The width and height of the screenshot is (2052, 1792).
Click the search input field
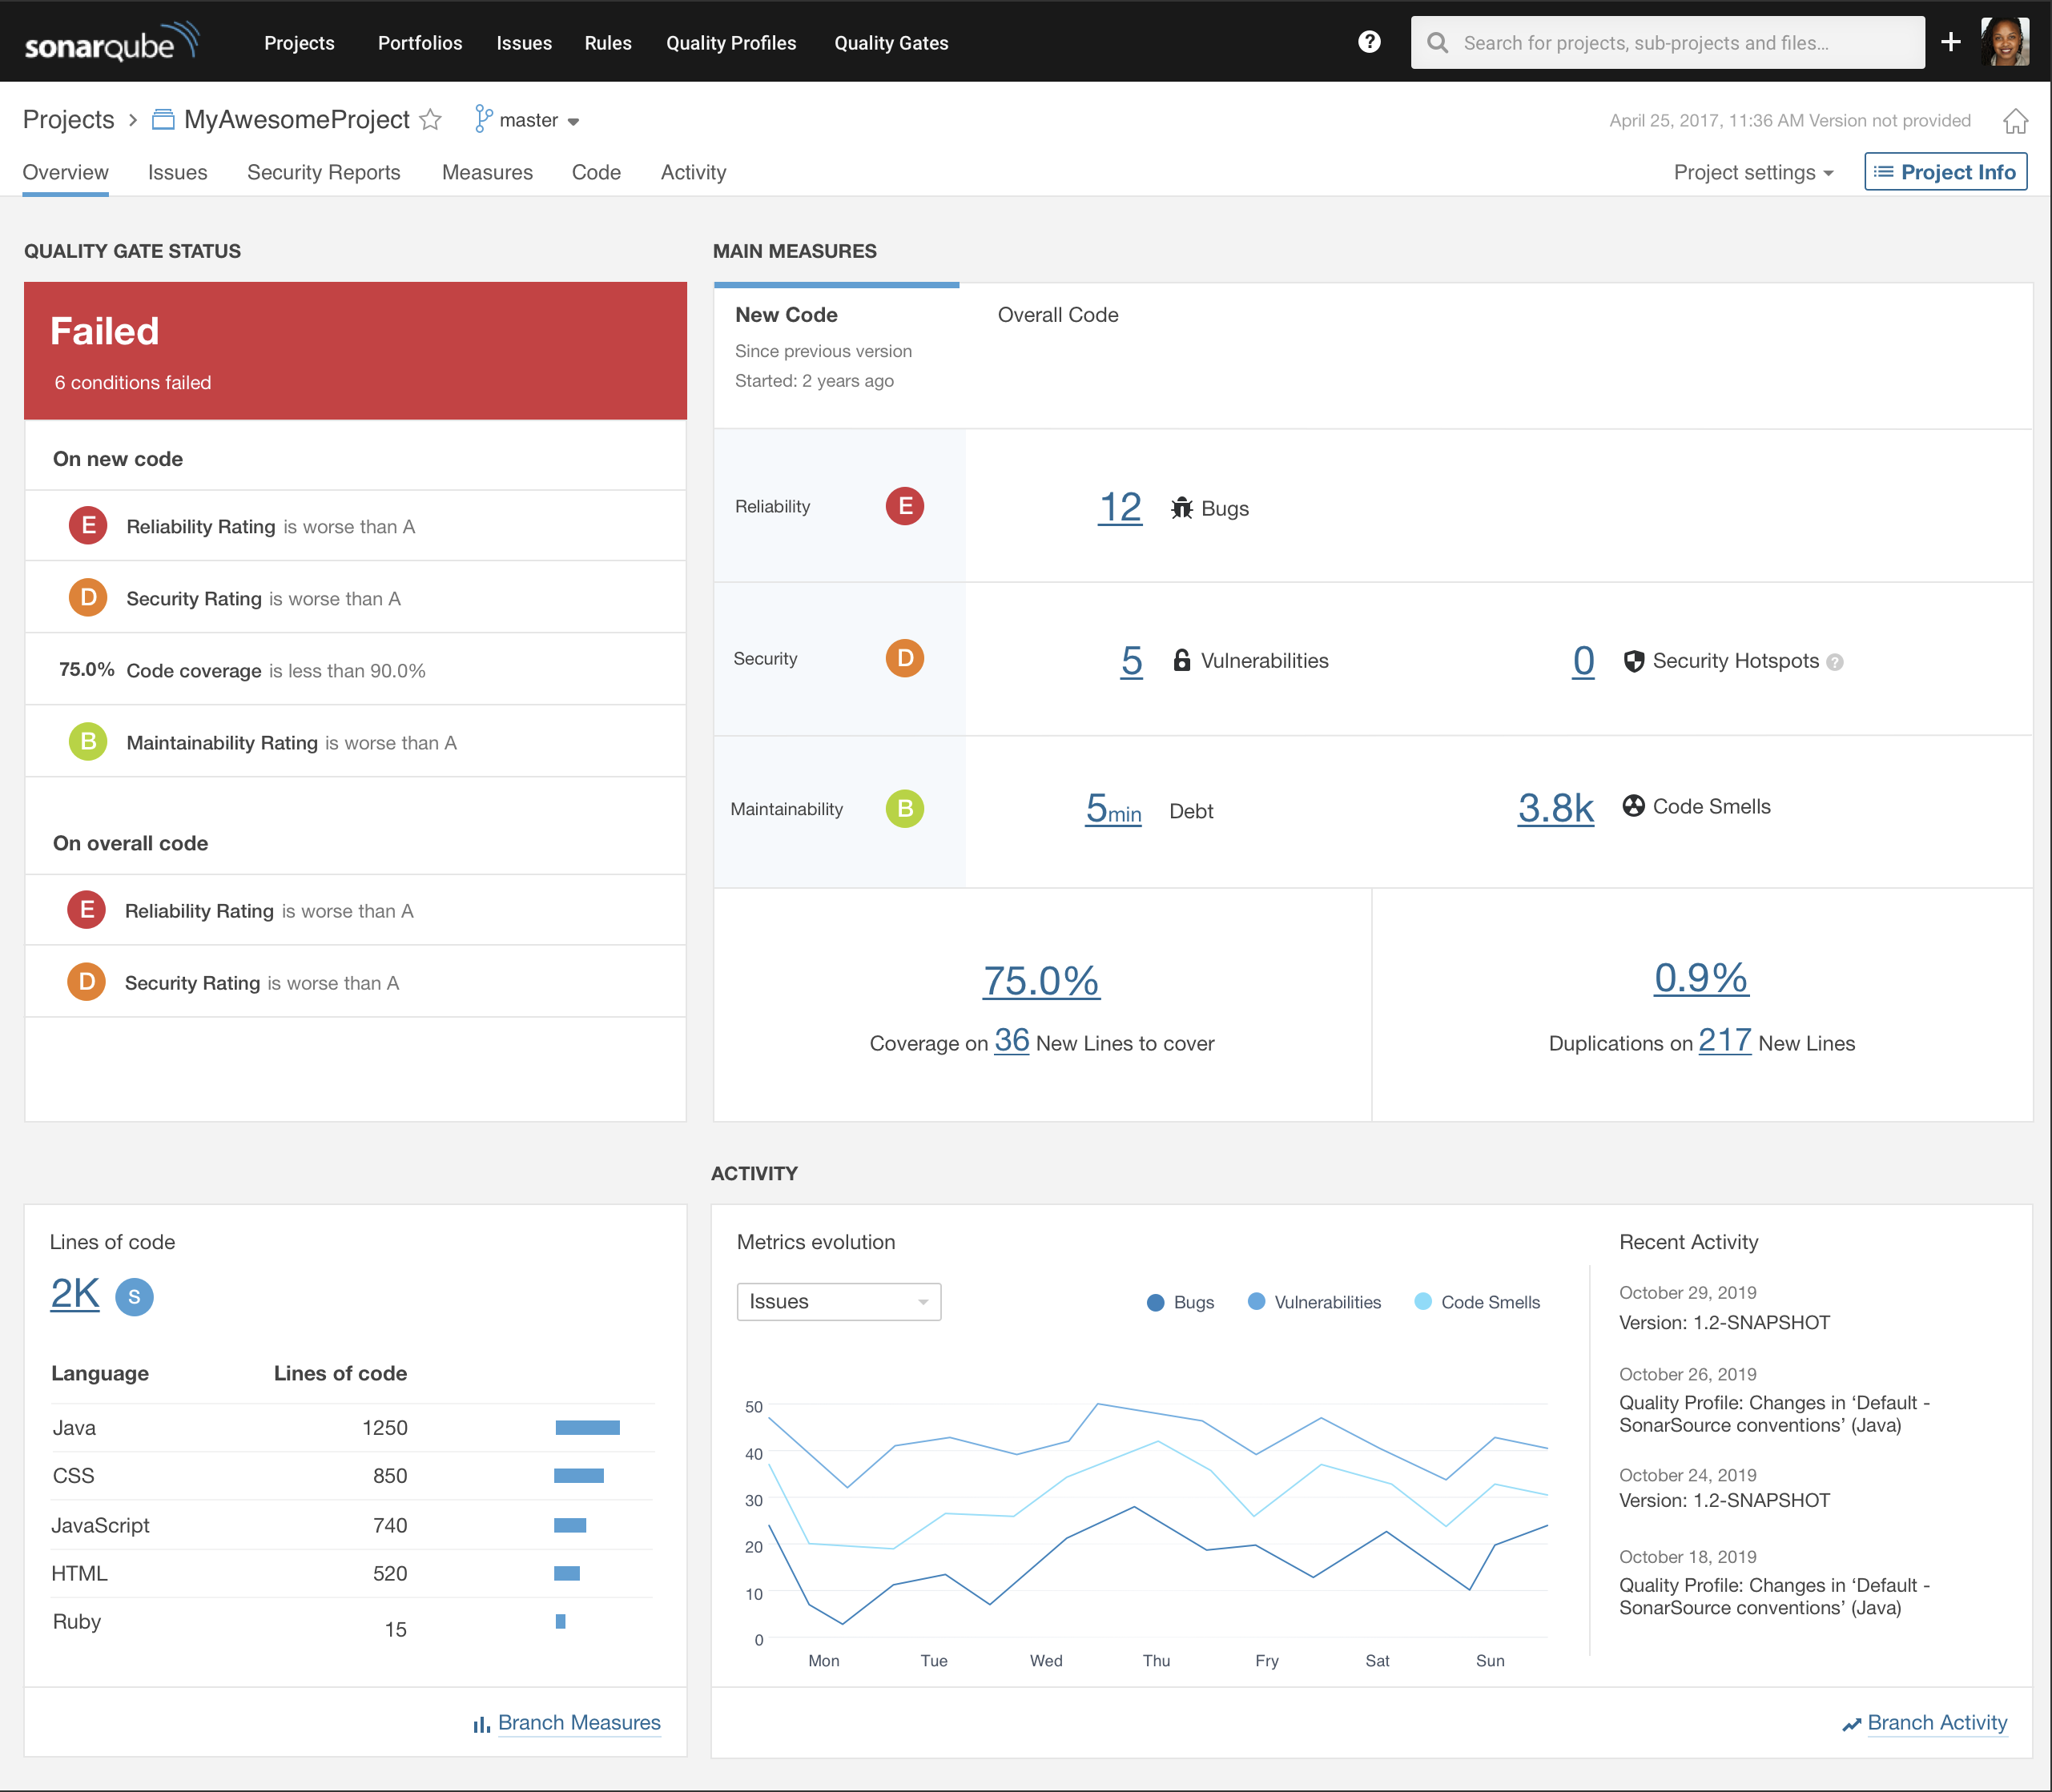click(1667, 42)
